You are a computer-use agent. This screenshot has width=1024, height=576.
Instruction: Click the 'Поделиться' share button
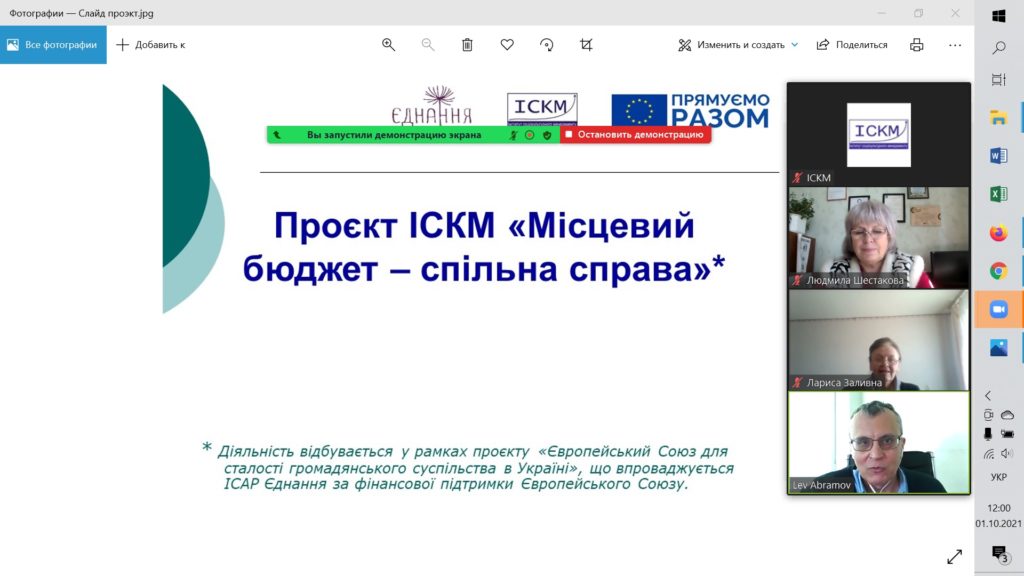tap(852, 45)
